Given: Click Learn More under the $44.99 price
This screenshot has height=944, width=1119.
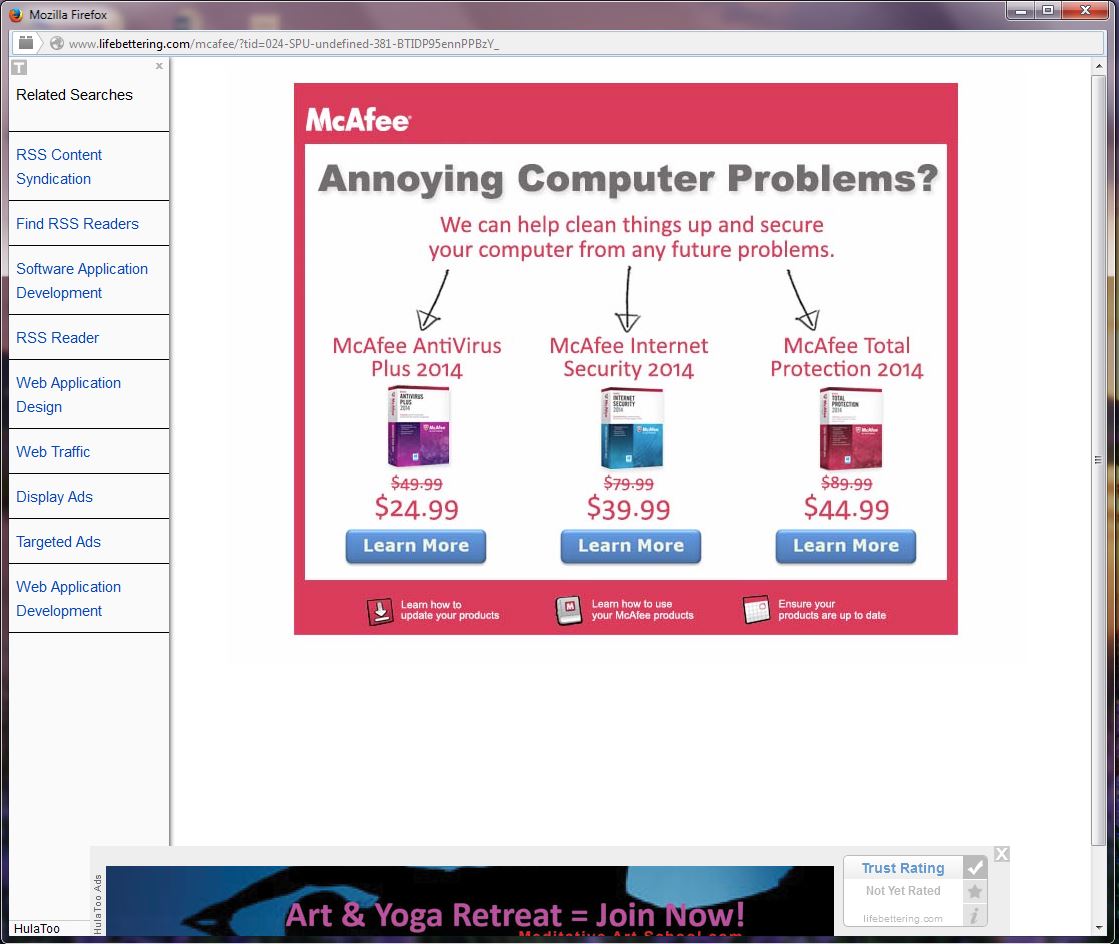Looking at the screenshot, I should [846, 547].
